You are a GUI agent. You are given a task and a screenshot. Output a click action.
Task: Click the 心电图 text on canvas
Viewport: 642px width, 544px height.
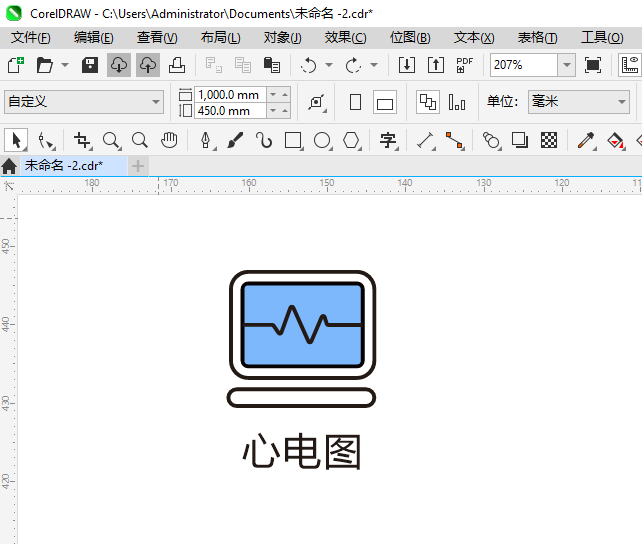pos(302,452)
